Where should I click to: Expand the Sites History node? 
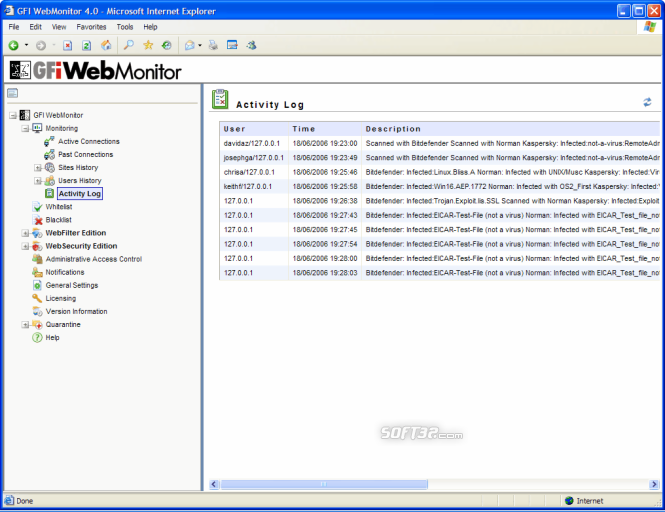pos(37,168)
